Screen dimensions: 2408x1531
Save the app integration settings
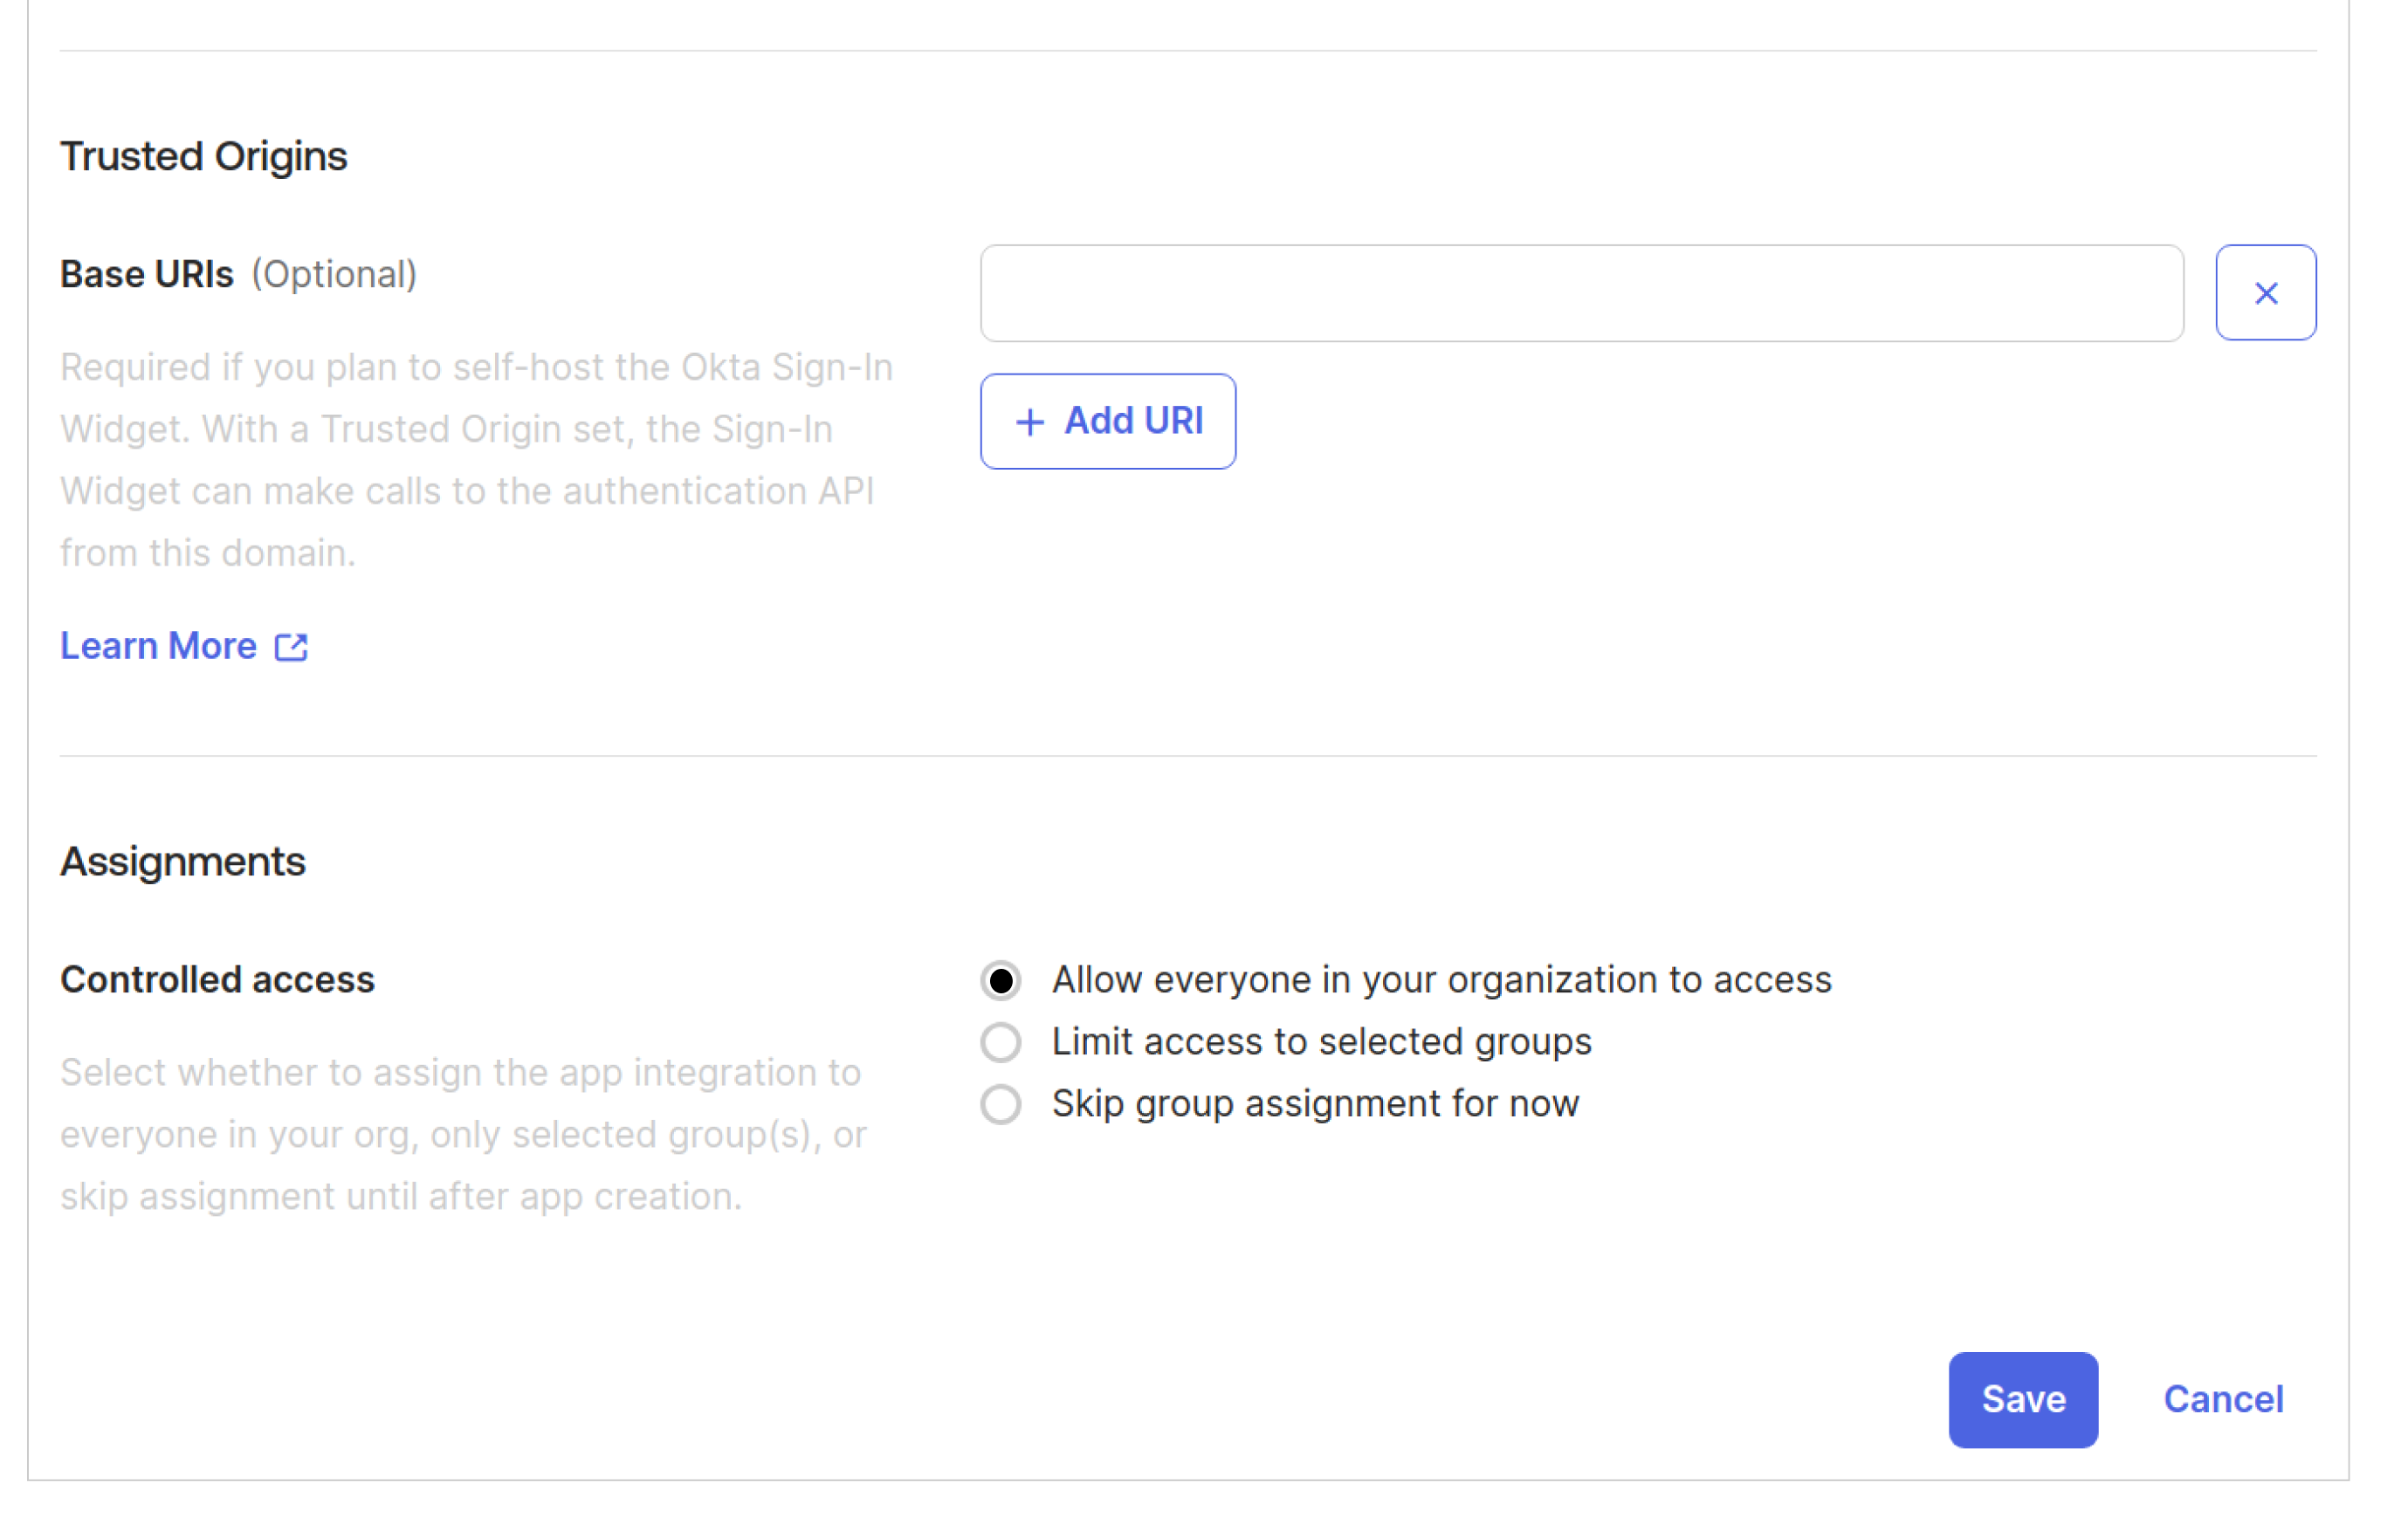2022,1399
